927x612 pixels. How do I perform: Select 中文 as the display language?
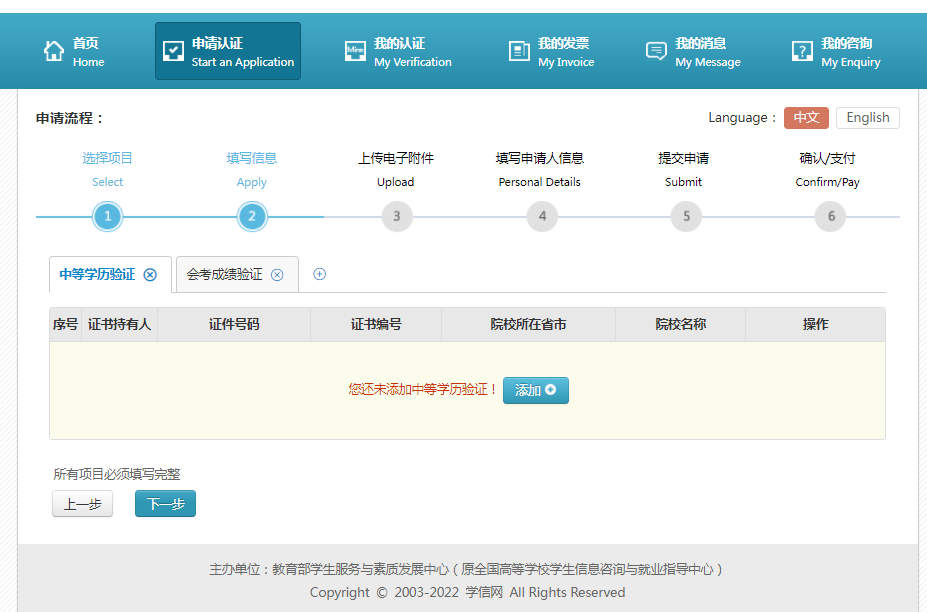click(x=806, y=117)
